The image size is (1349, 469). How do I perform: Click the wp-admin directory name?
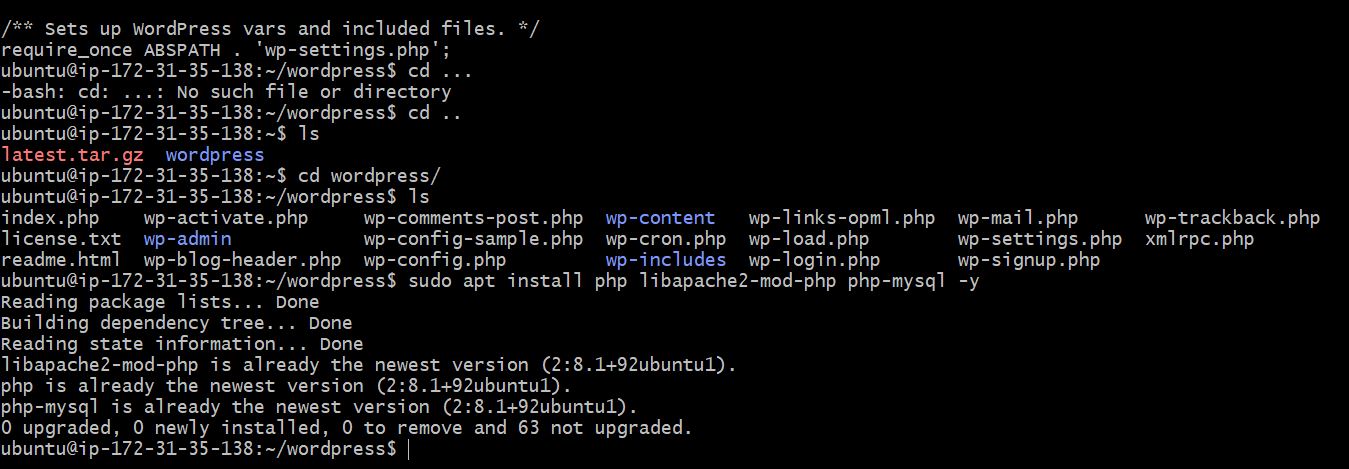[187, 239]
